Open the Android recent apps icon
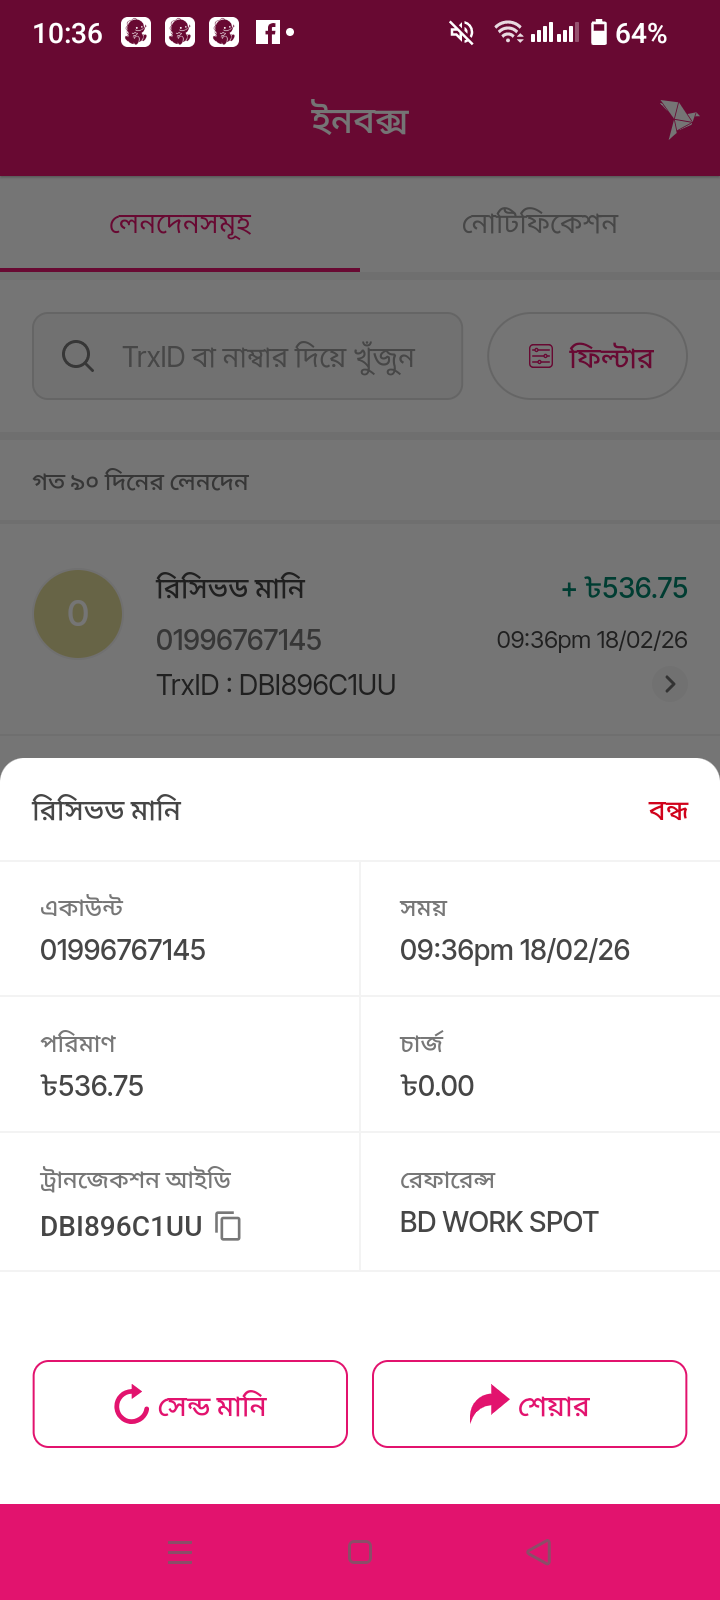The image size is (720, 1600). click(180, 1552)
